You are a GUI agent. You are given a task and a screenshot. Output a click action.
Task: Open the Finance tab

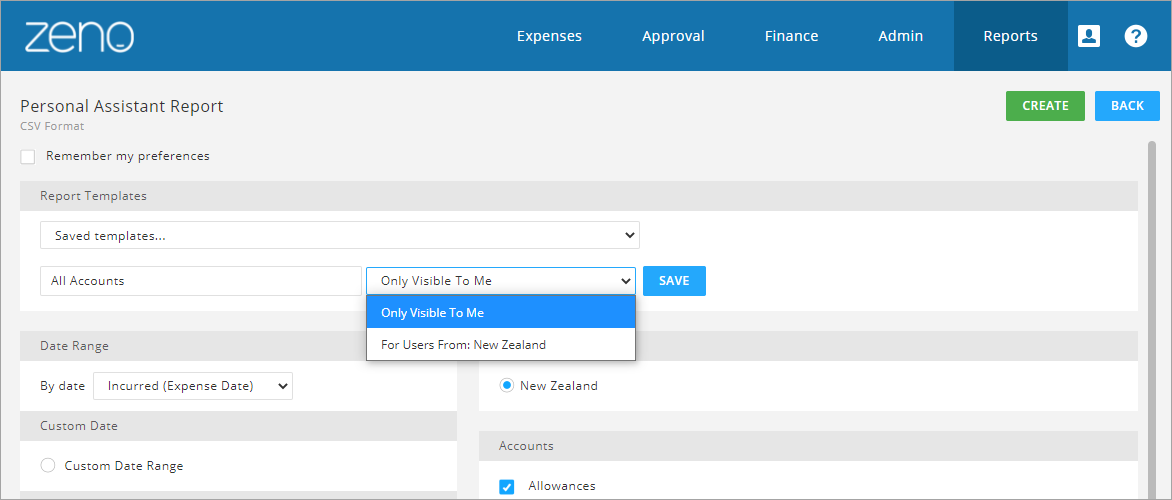[x=792, y=36]
